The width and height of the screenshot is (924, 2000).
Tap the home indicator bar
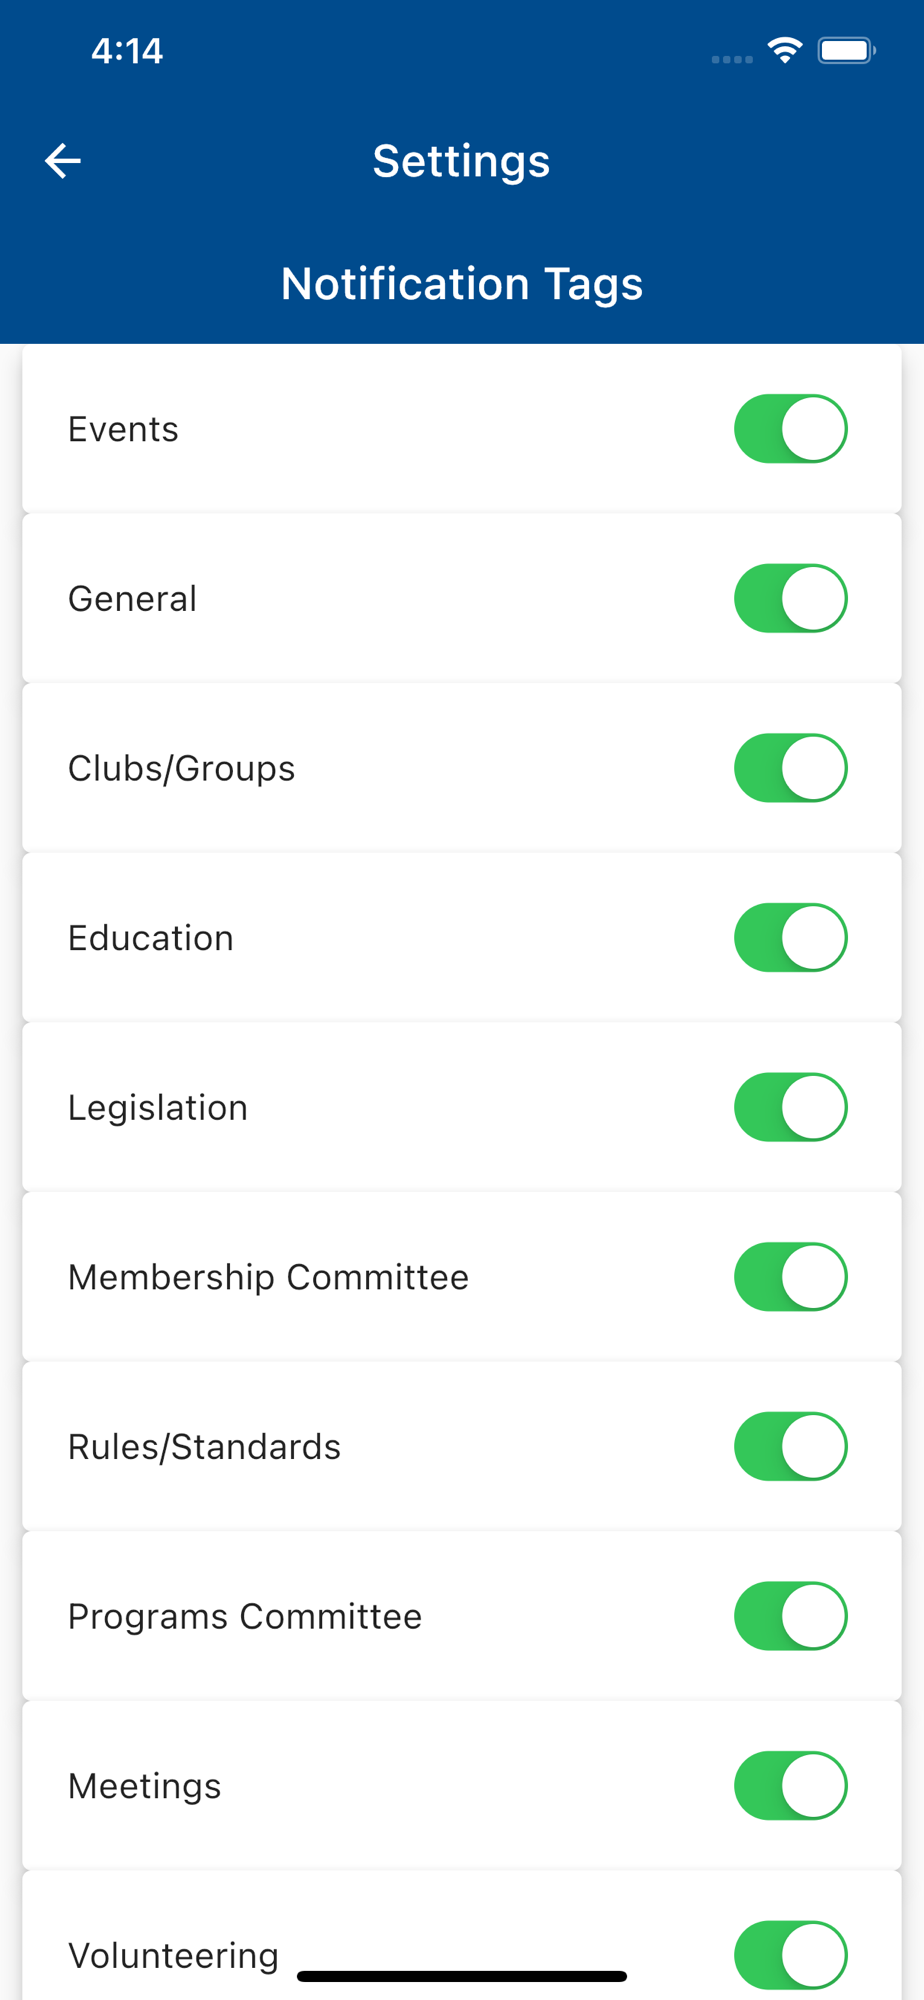[461, 1976]
